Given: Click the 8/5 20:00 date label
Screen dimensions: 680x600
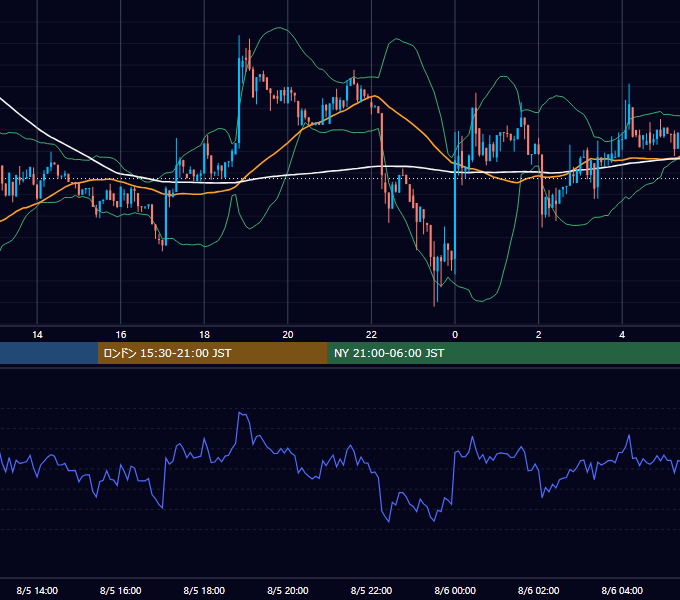Looking at the screenshot, I should (288, 590).
